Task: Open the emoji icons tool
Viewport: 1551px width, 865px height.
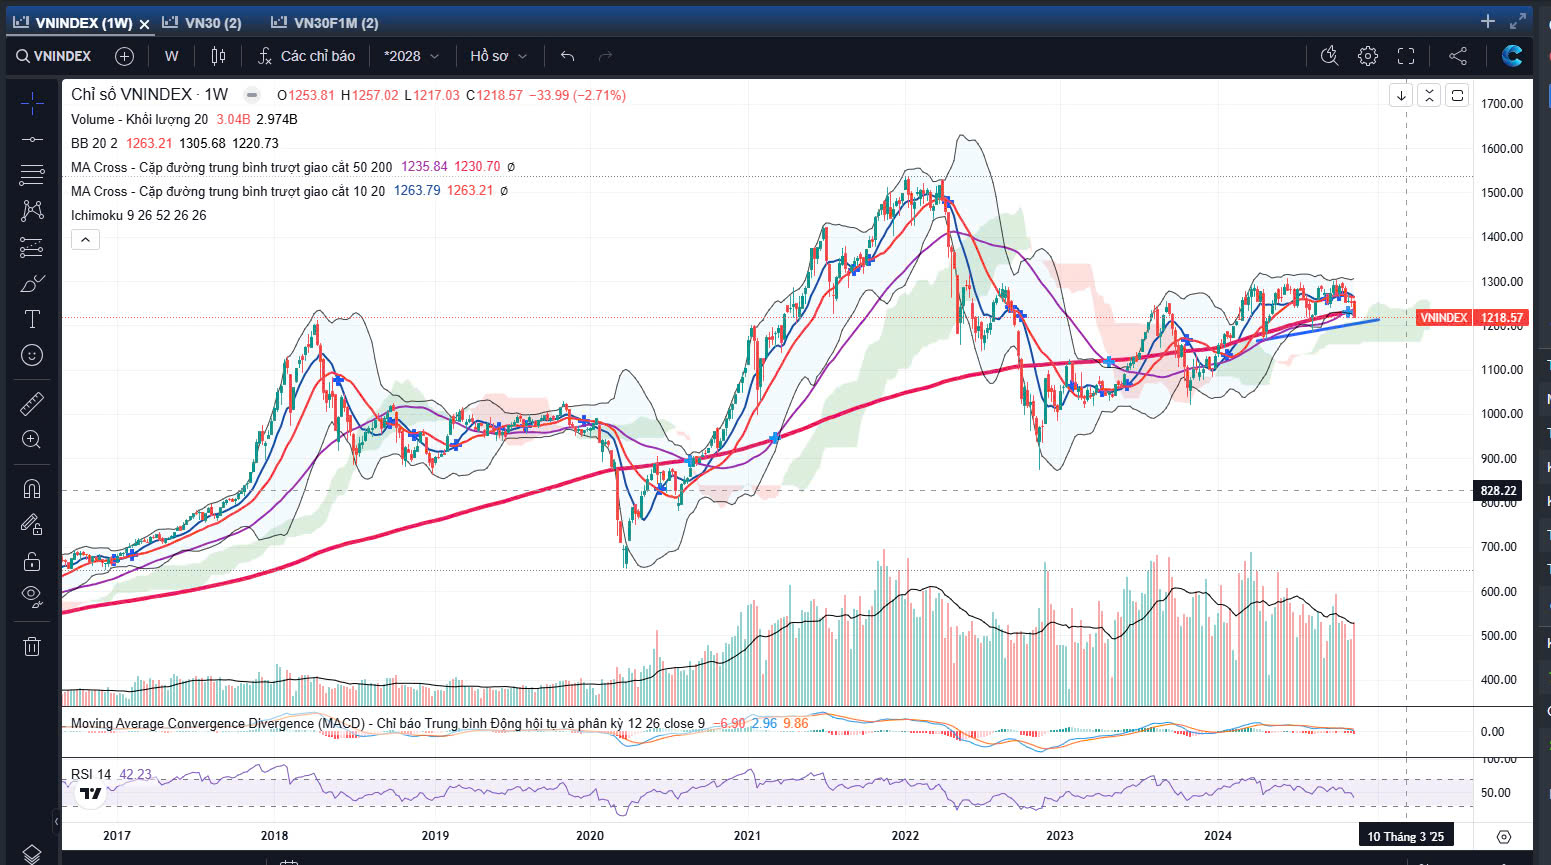Action: (32, 355)
